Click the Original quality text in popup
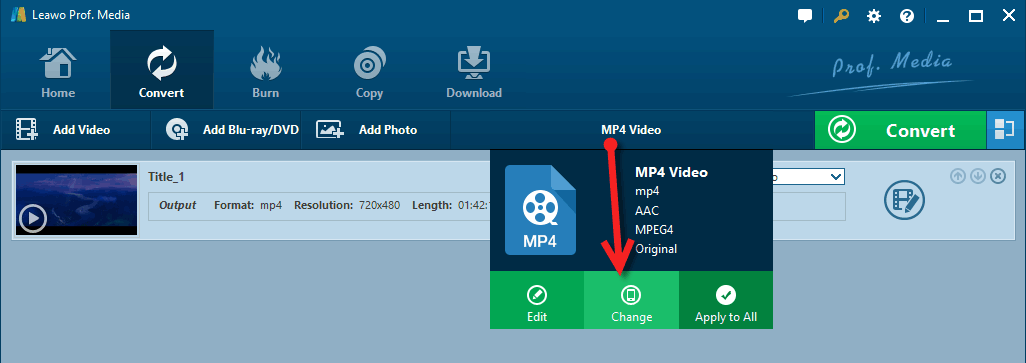 coord(656,249)
